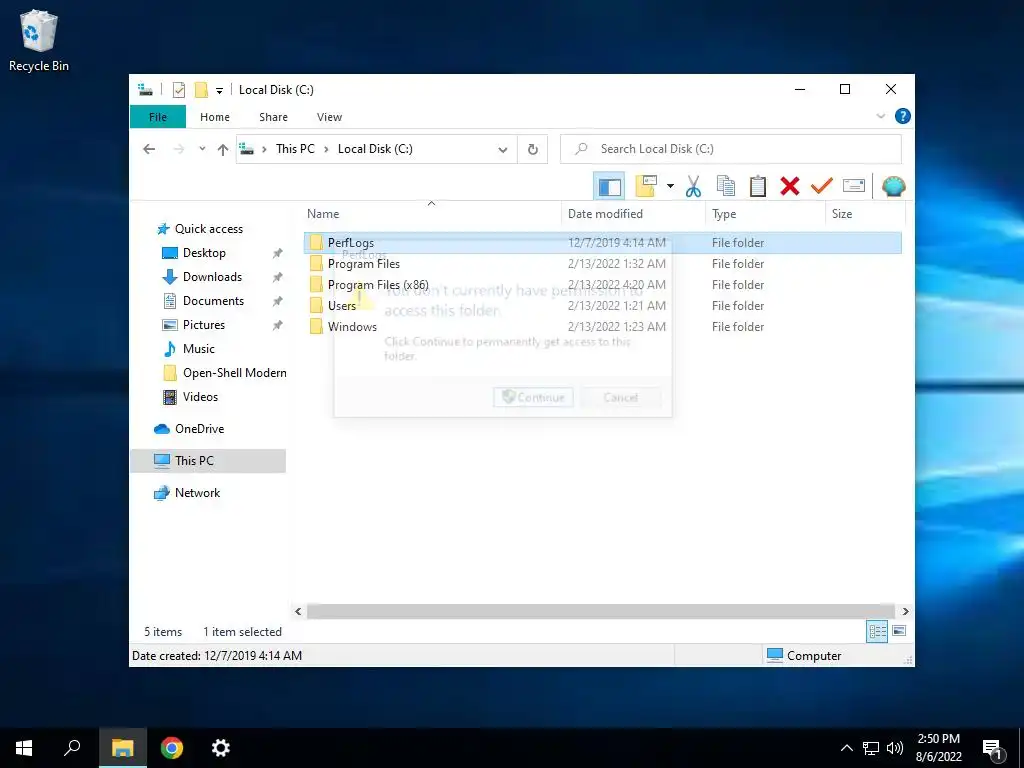The width and height of the screenshot is (1024, 768).
Task: Click the taskbar Search magnifier icon
Action: click(x=72, y=748)
